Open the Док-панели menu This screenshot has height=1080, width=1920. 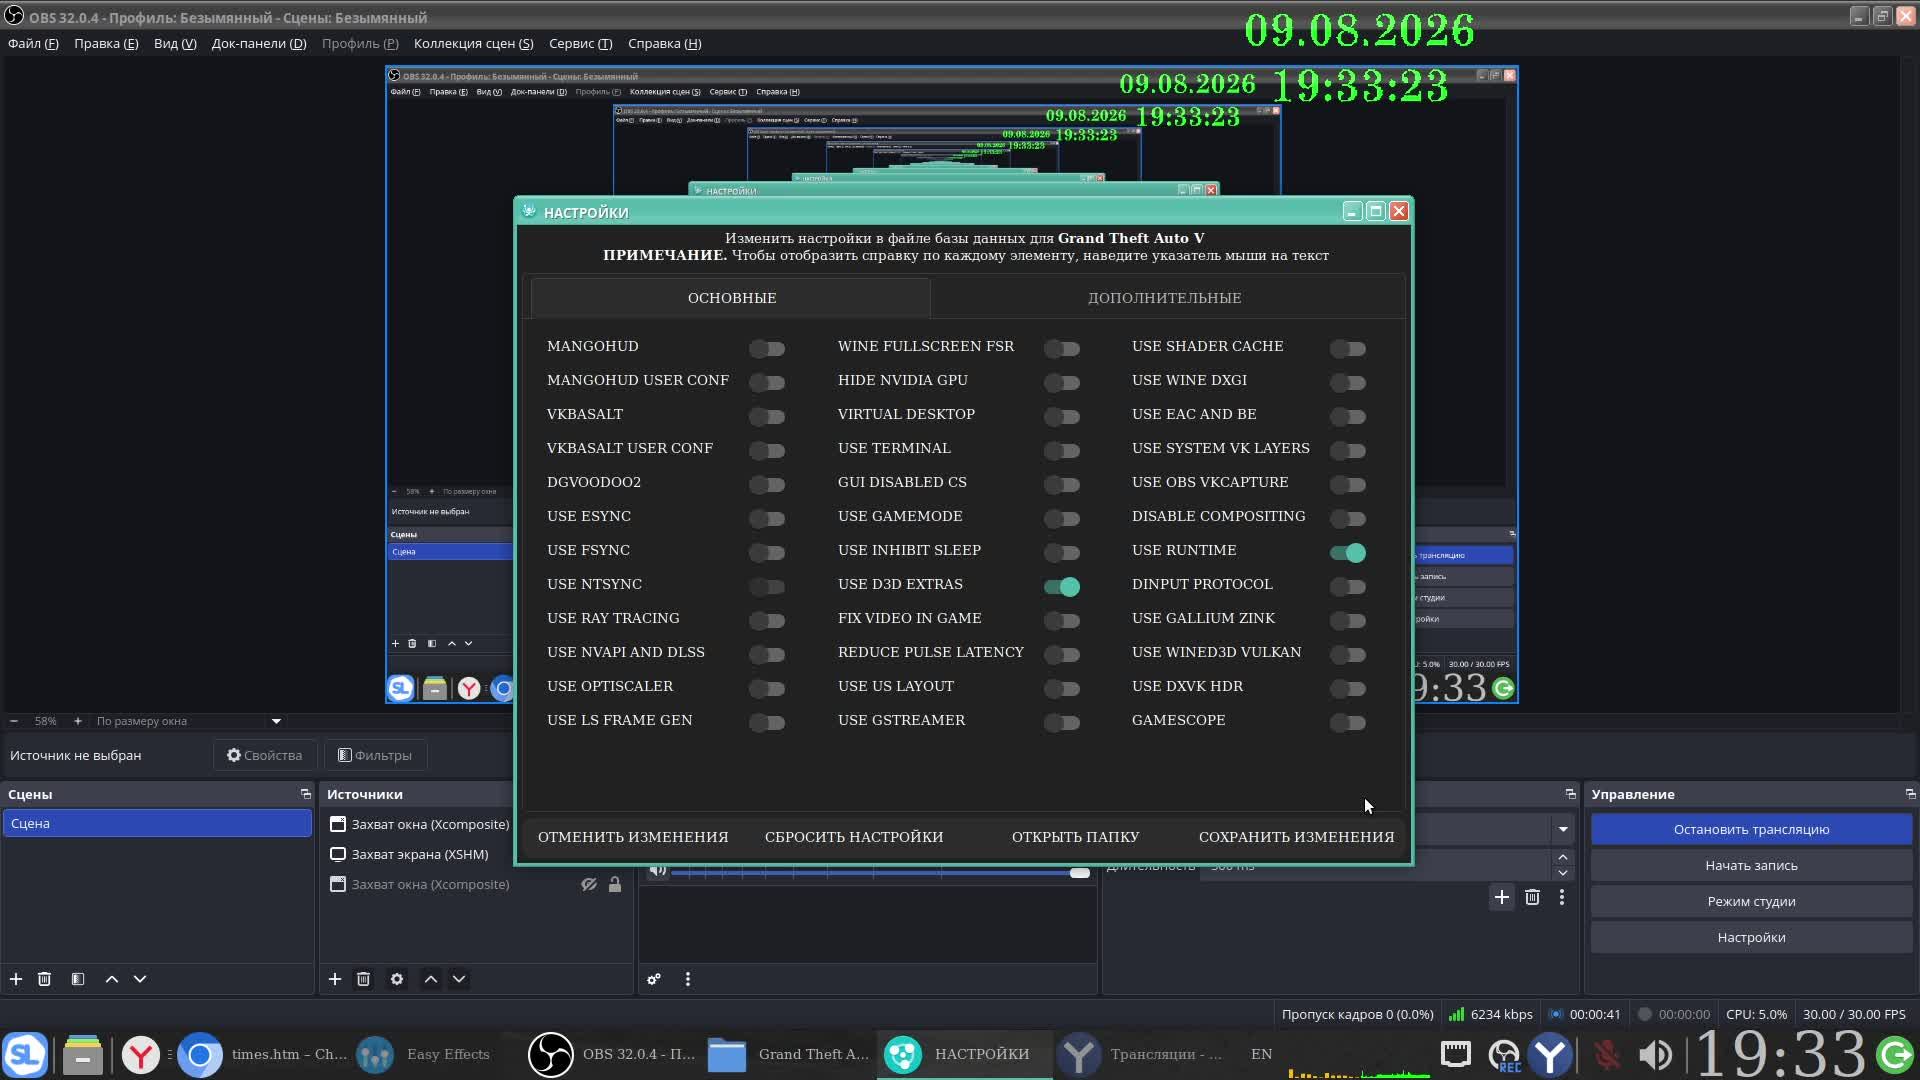259,43
